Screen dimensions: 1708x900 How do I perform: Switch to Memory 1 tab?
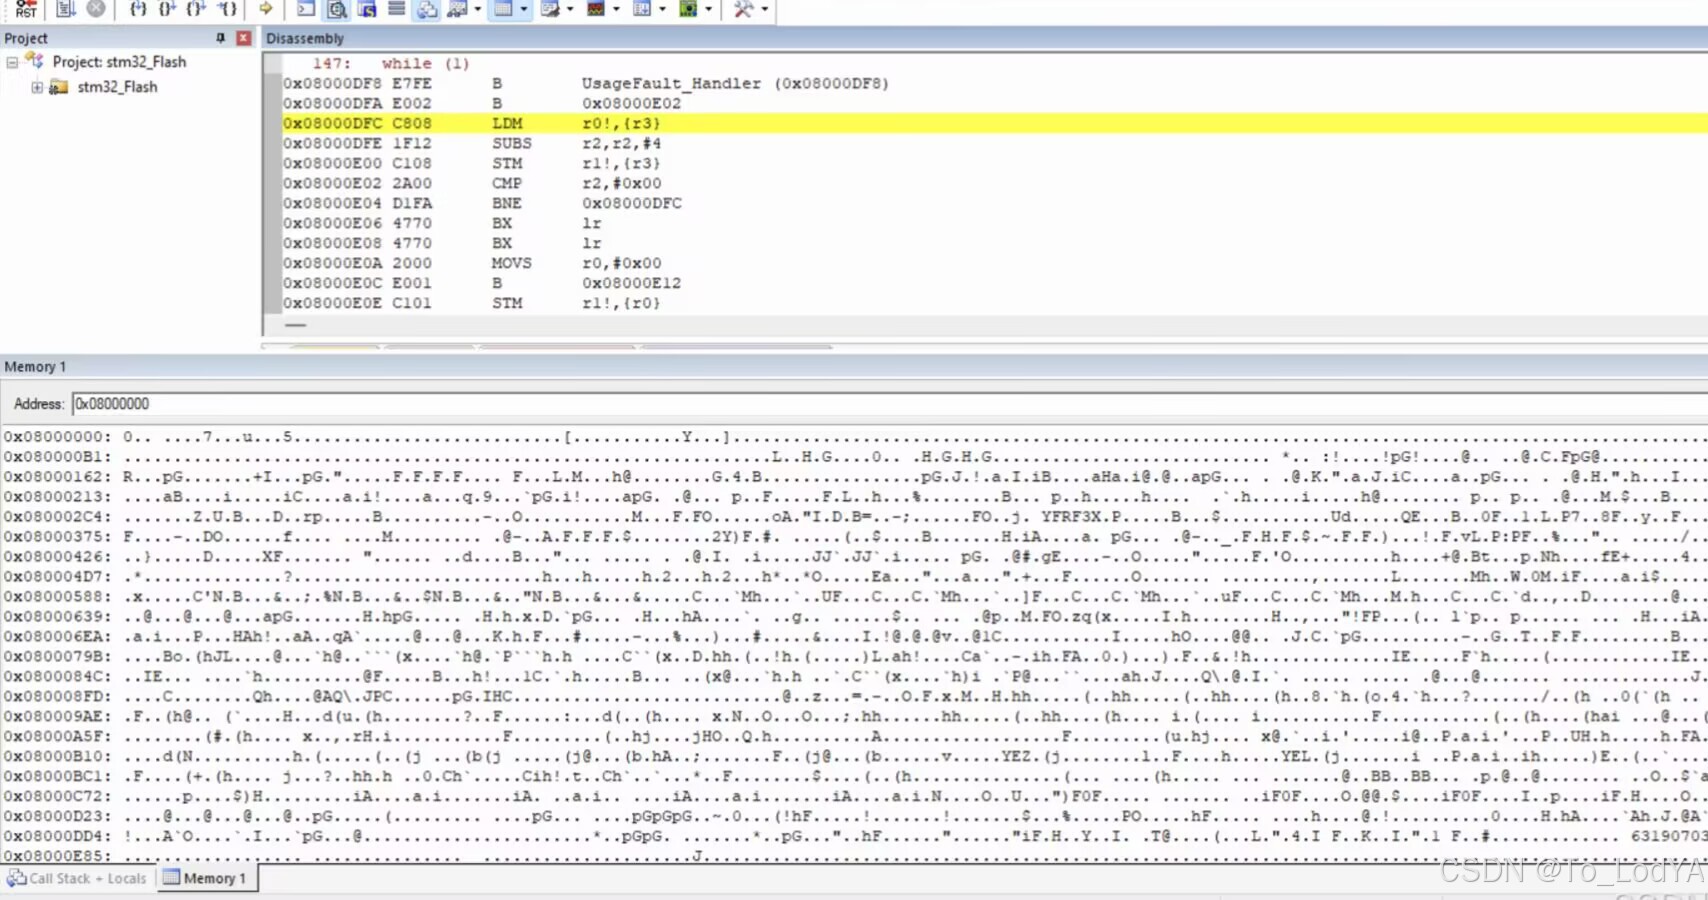206,878
